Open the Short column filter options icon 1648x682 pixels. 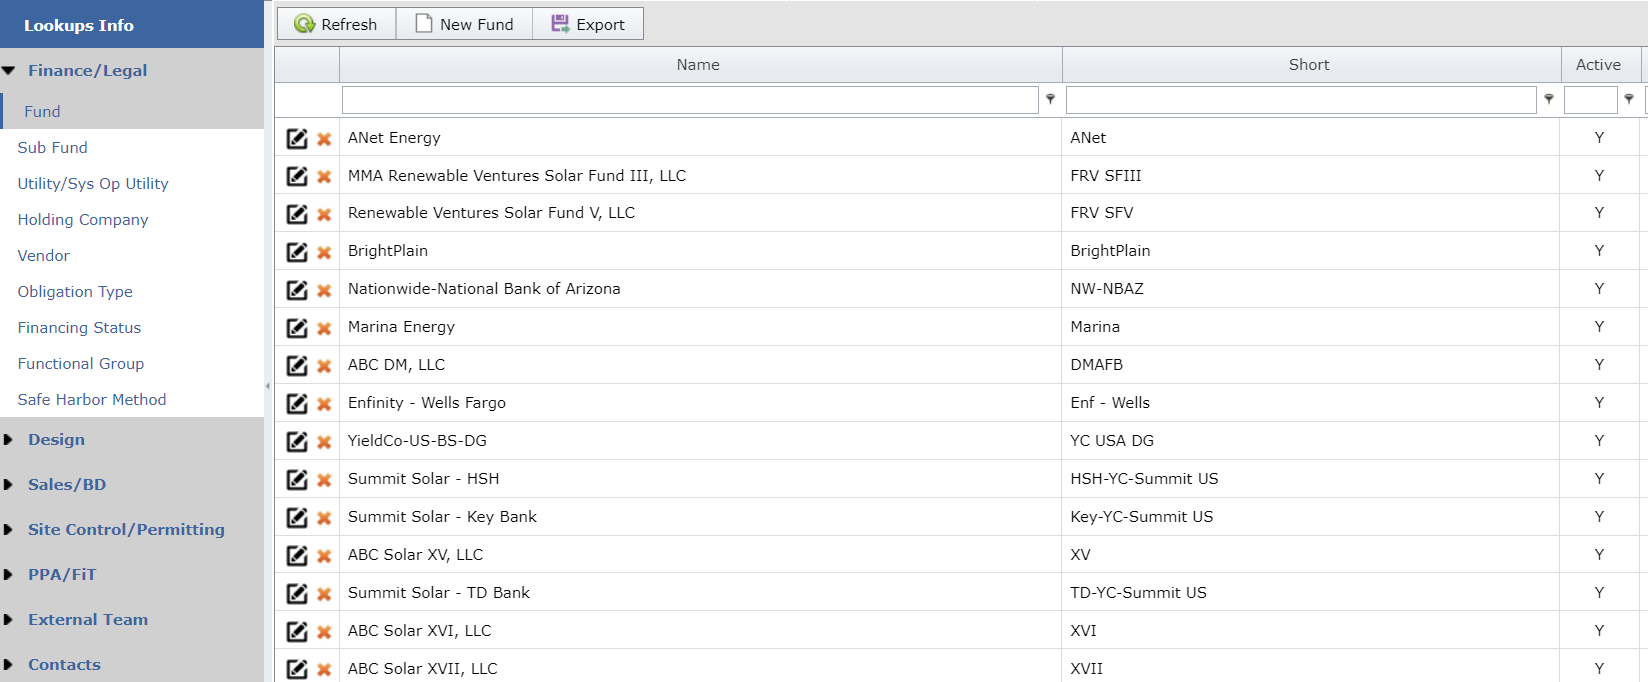tap(1549, 99)
